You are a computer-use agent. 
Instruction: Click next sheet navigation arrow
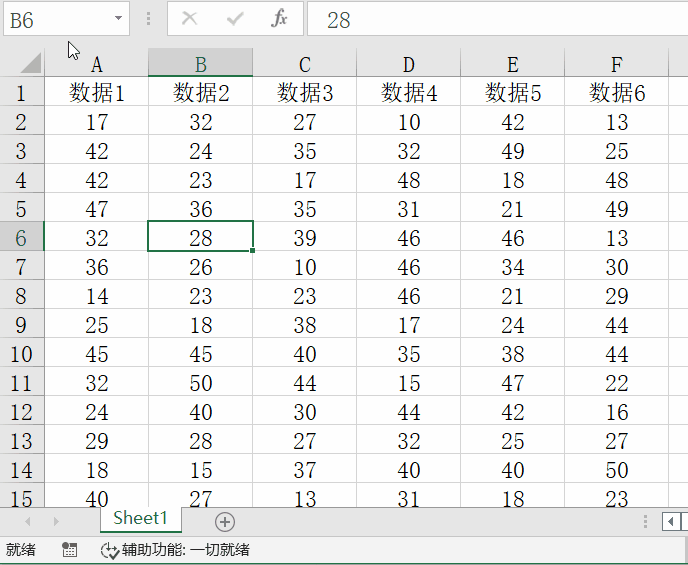[56, 522]
